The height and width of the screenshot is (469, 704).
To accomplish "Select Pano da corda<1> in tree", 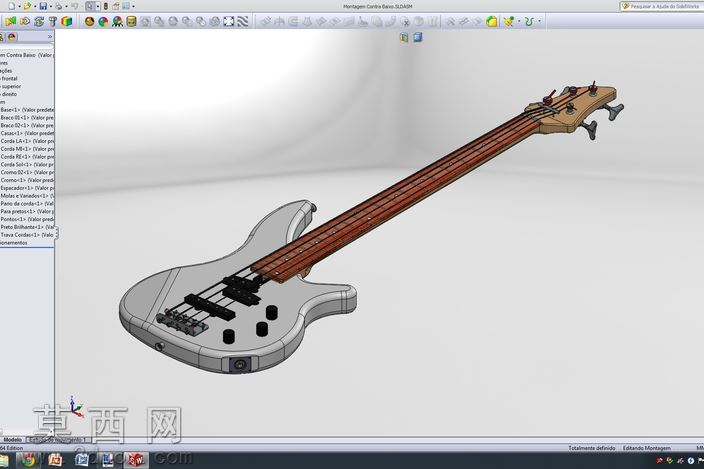I will (27, 203).
